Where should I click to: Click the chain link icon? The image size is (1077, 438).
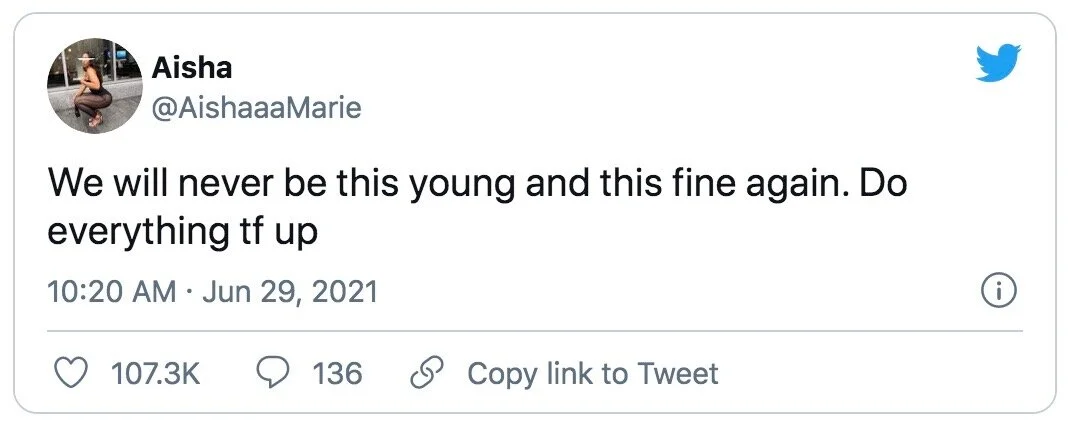[x=428, y=374]
